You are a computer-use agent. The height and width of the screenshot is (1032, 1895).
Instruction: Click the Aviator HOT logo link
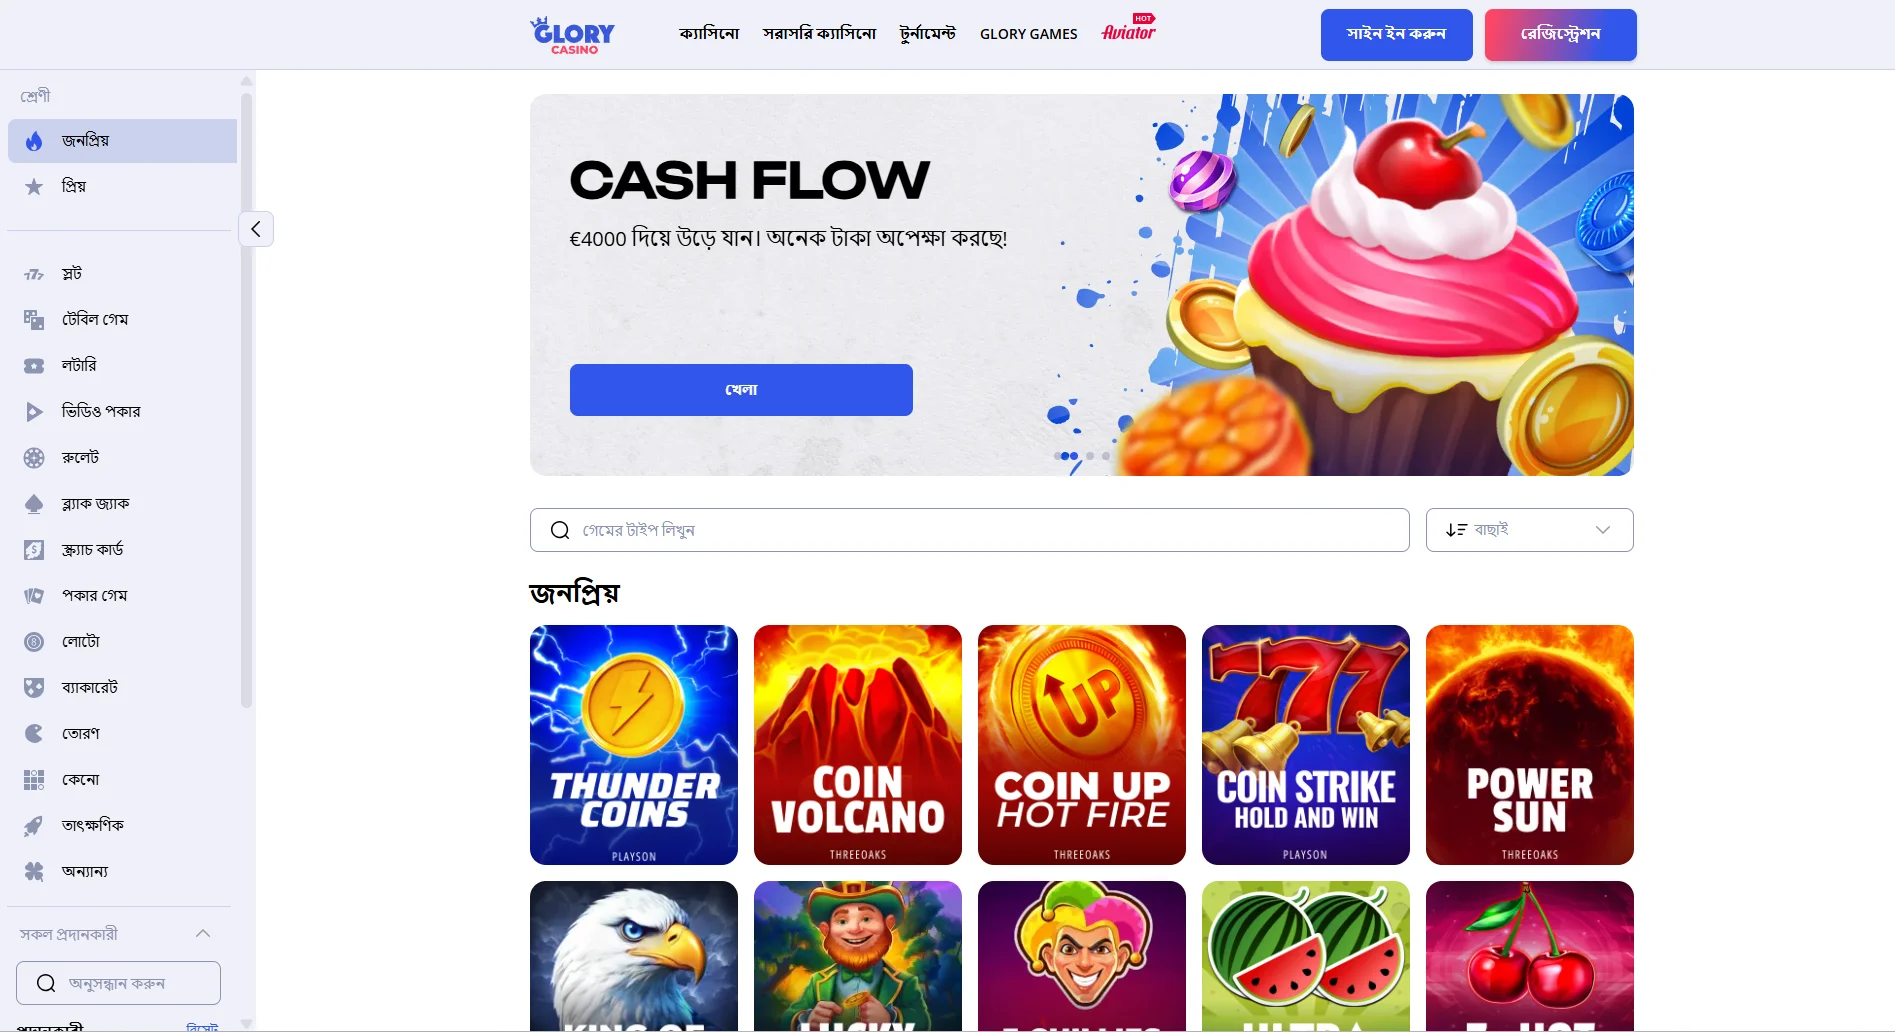pos(1129,29)
